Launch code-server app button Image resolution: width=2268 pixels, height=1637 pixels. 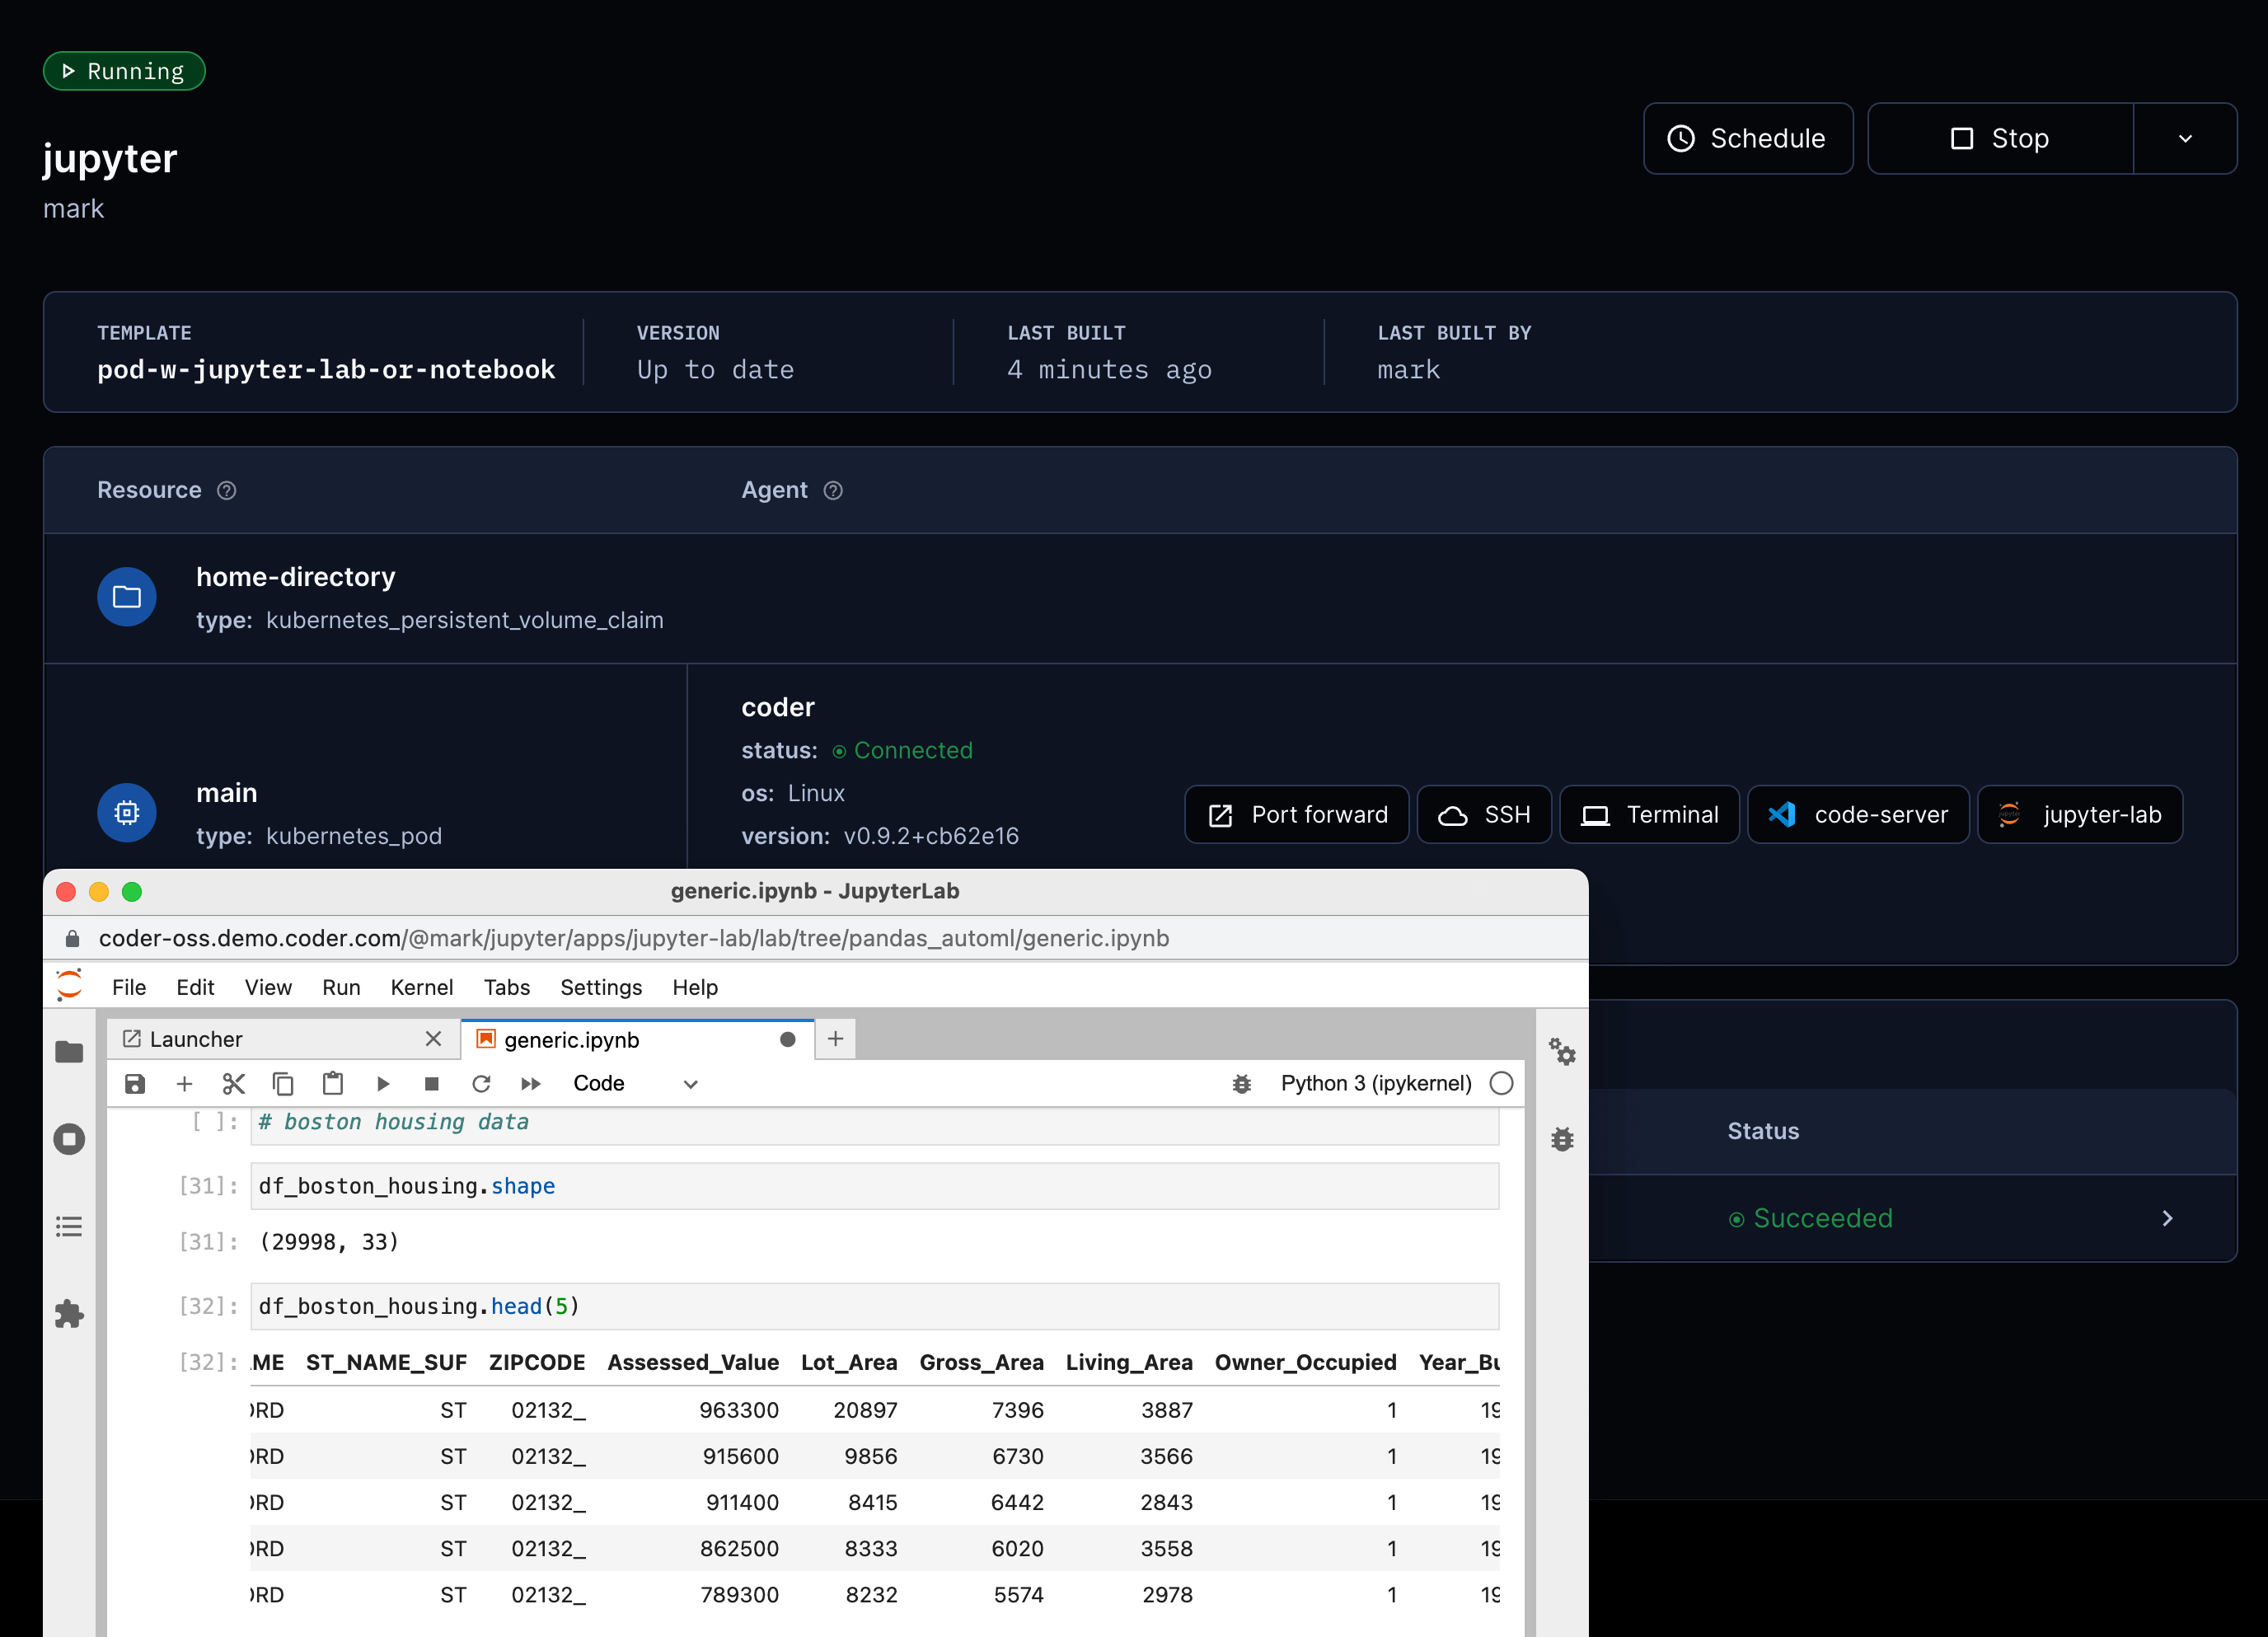point(1858,815)
